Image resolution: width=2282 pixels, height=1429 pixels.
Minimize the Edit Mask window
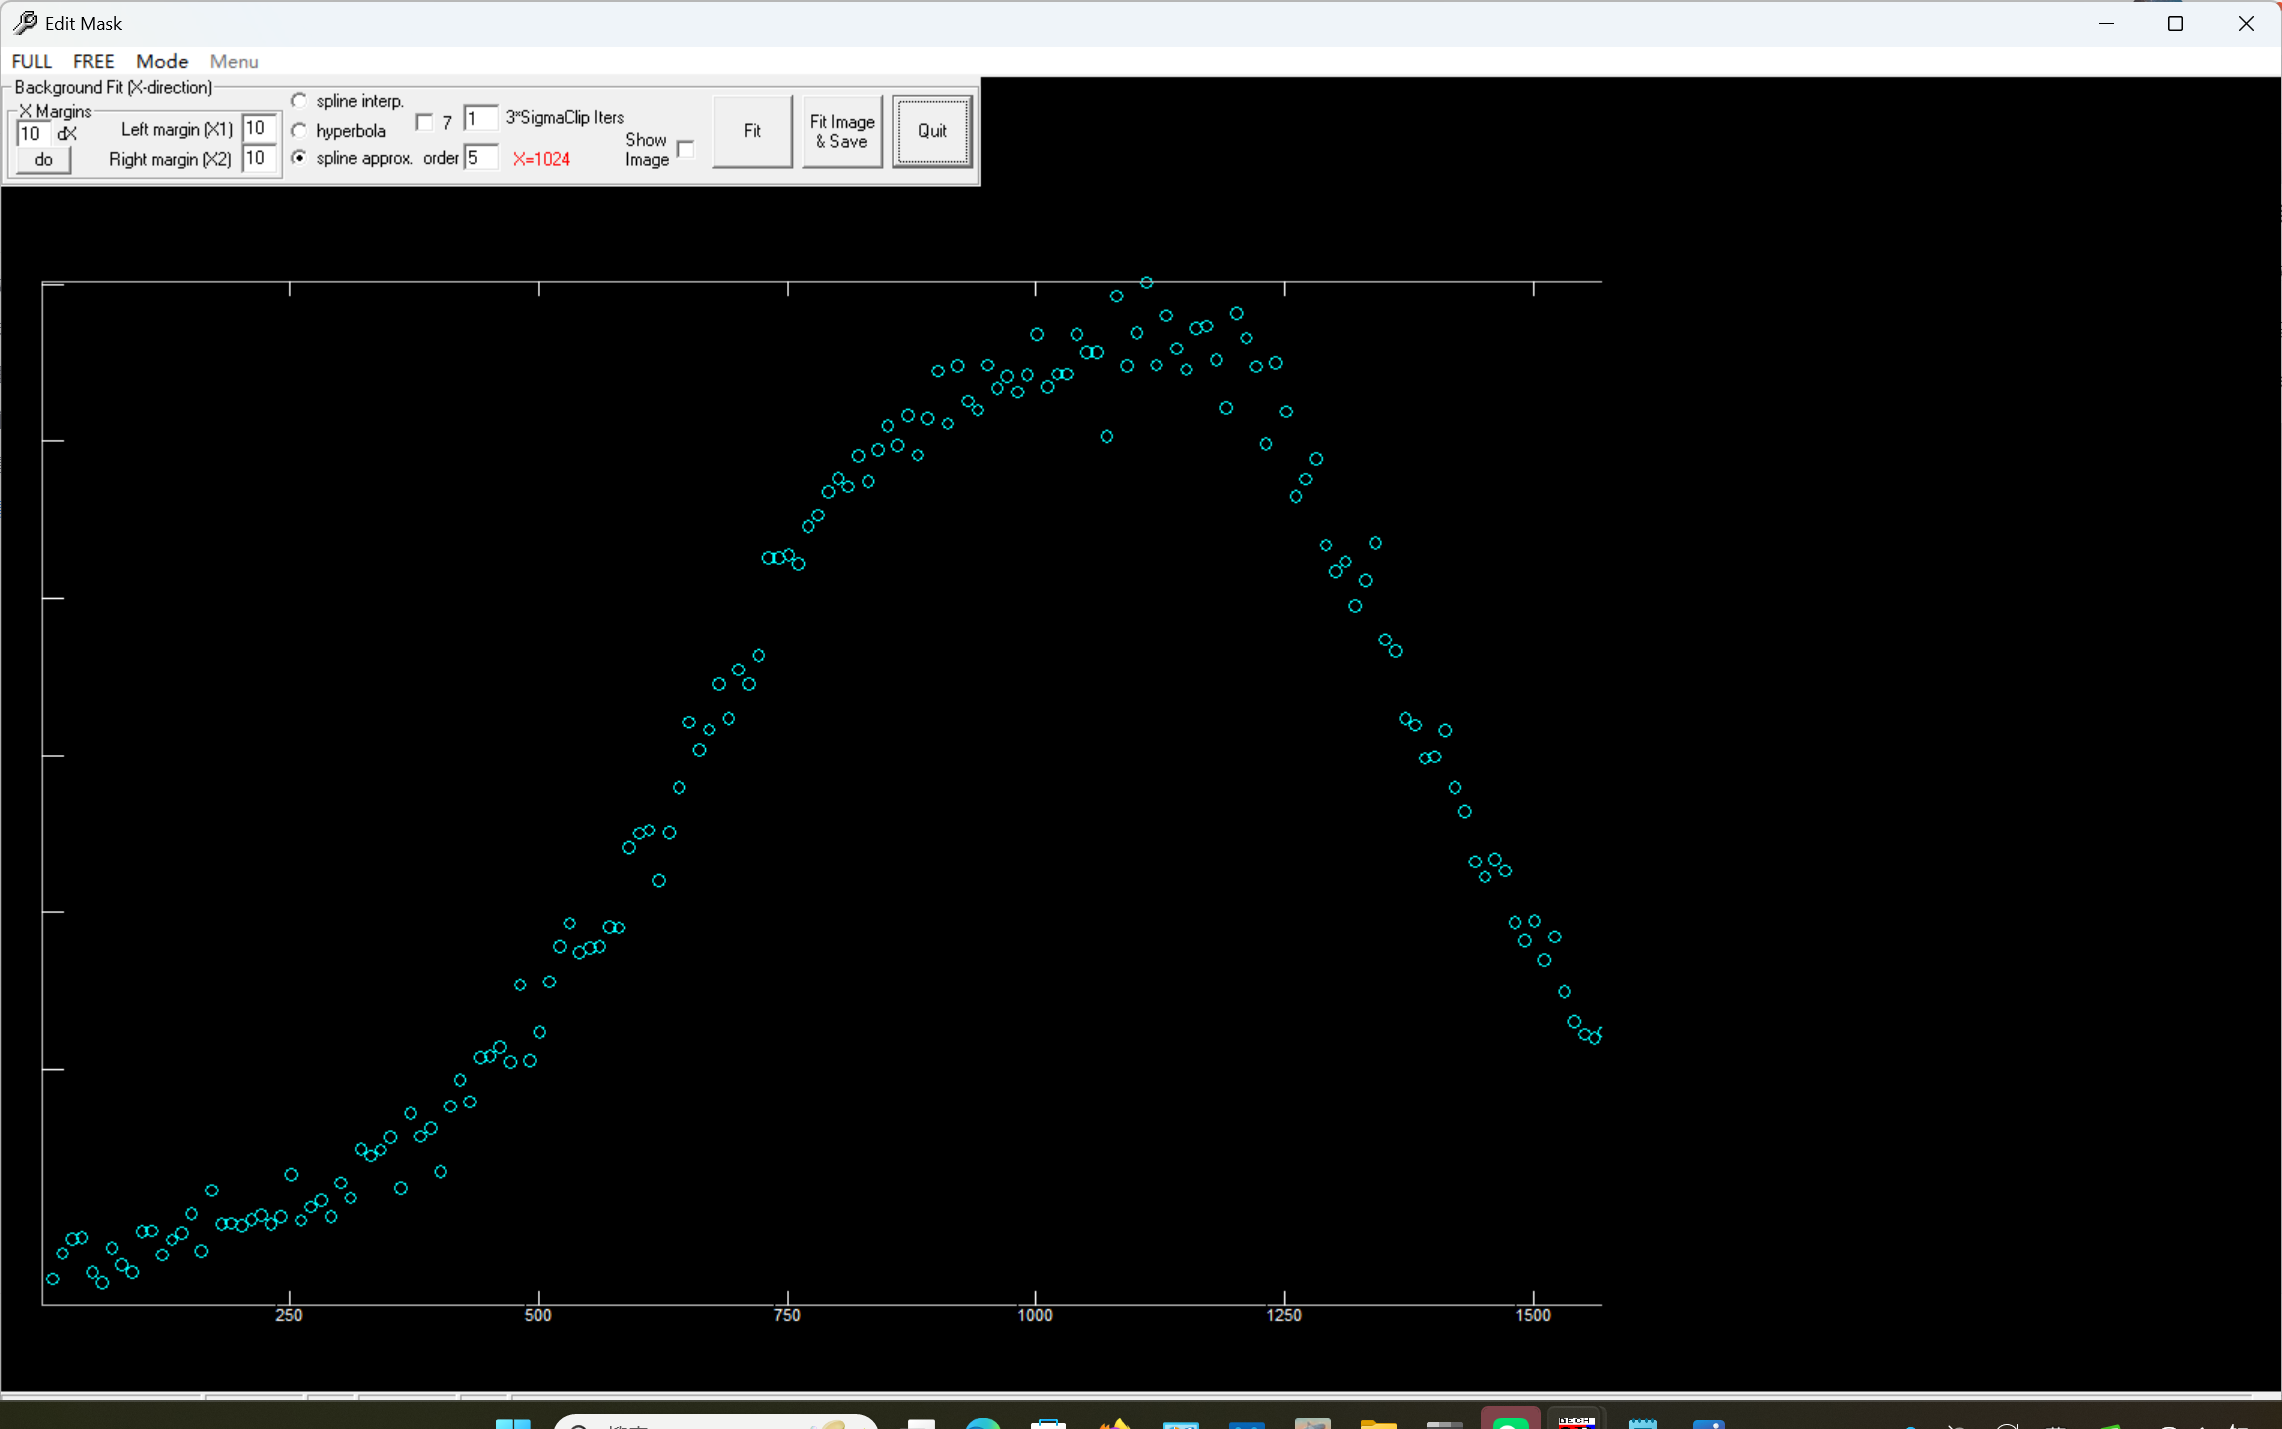click(2106, 23)
